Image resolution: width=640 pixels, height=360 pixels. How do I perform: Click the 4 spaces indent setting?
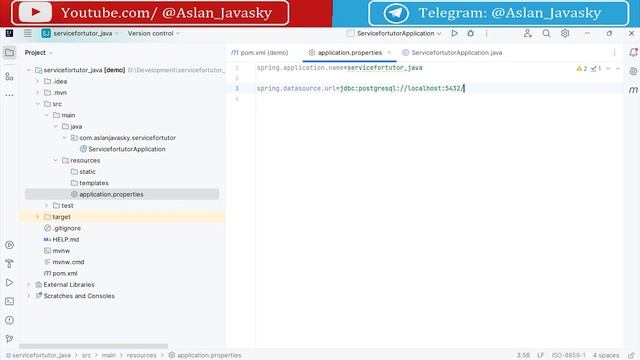[x=606, y=356]
